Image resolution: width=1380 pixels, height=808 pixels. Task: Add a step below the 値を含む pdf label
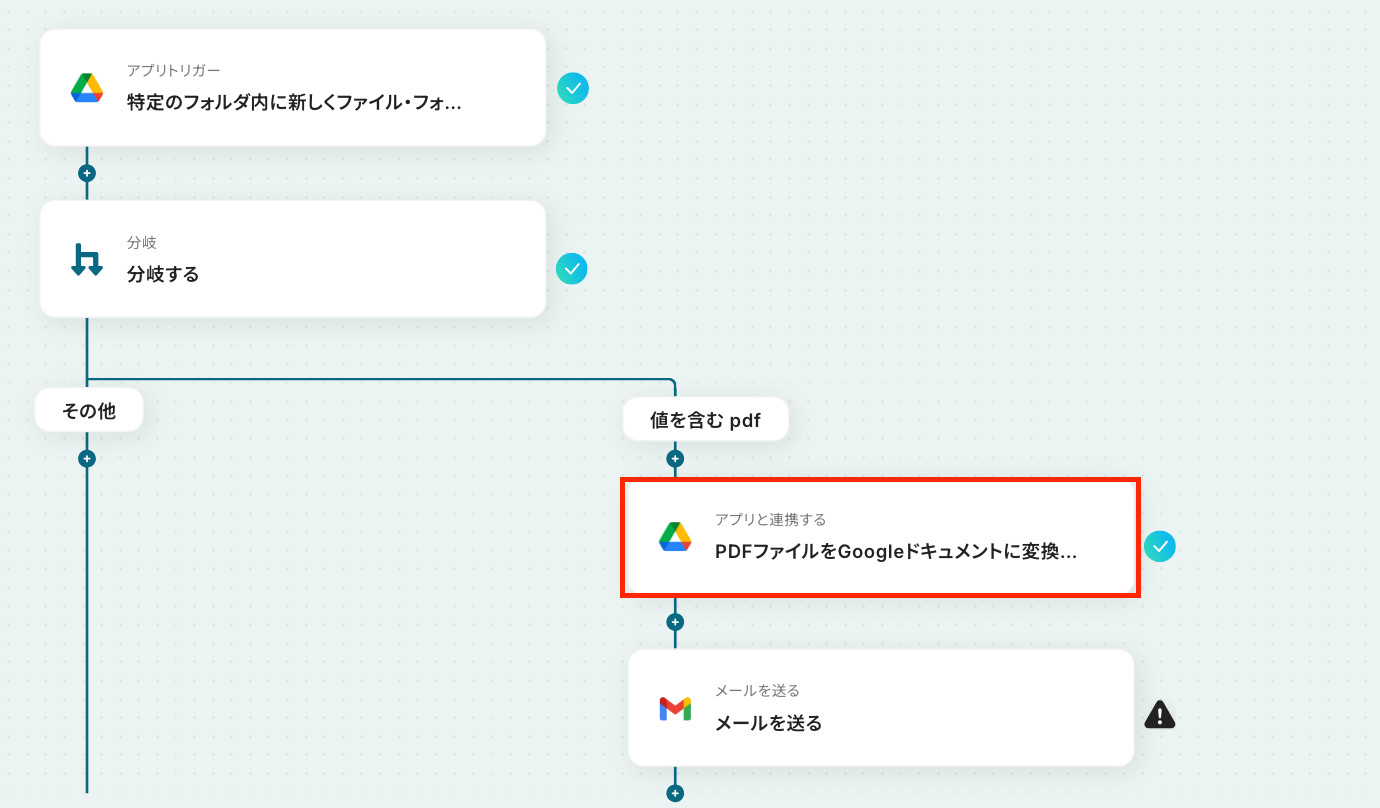click(675, 459)
